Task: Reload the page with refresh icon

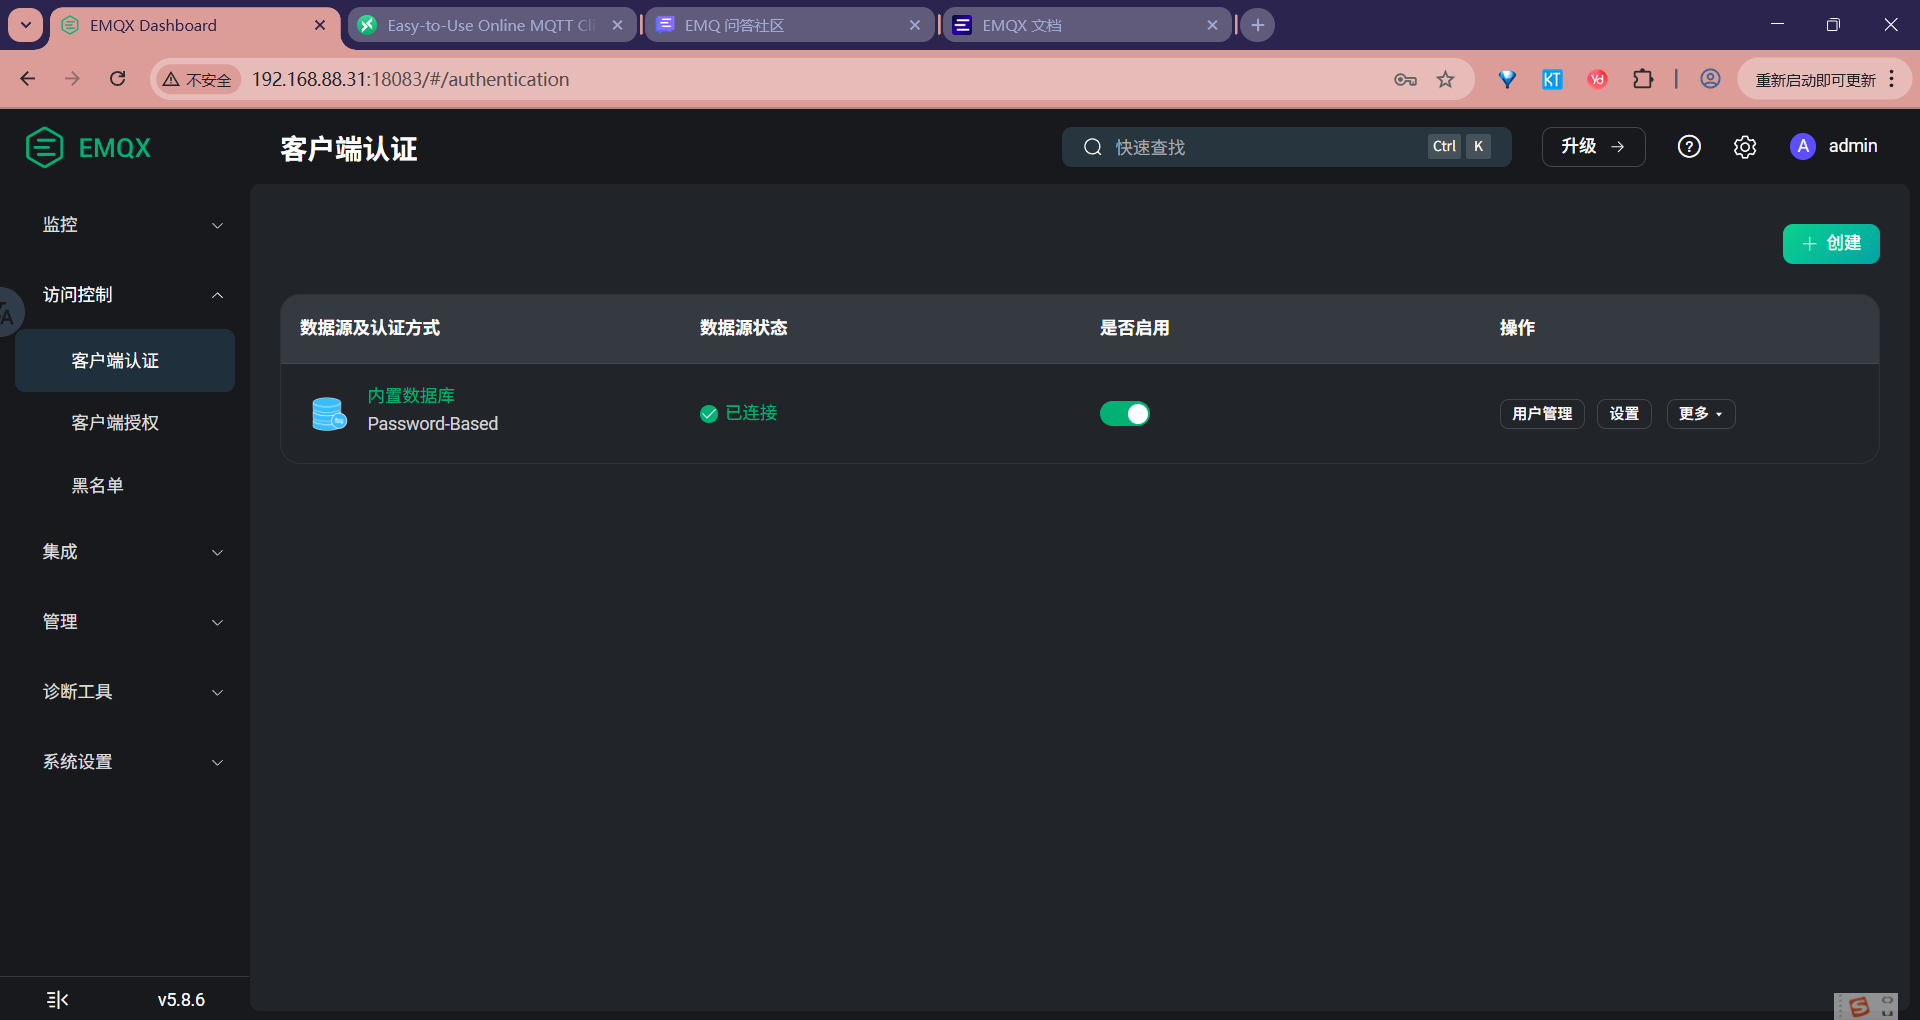Action: (x=118, y=79)
